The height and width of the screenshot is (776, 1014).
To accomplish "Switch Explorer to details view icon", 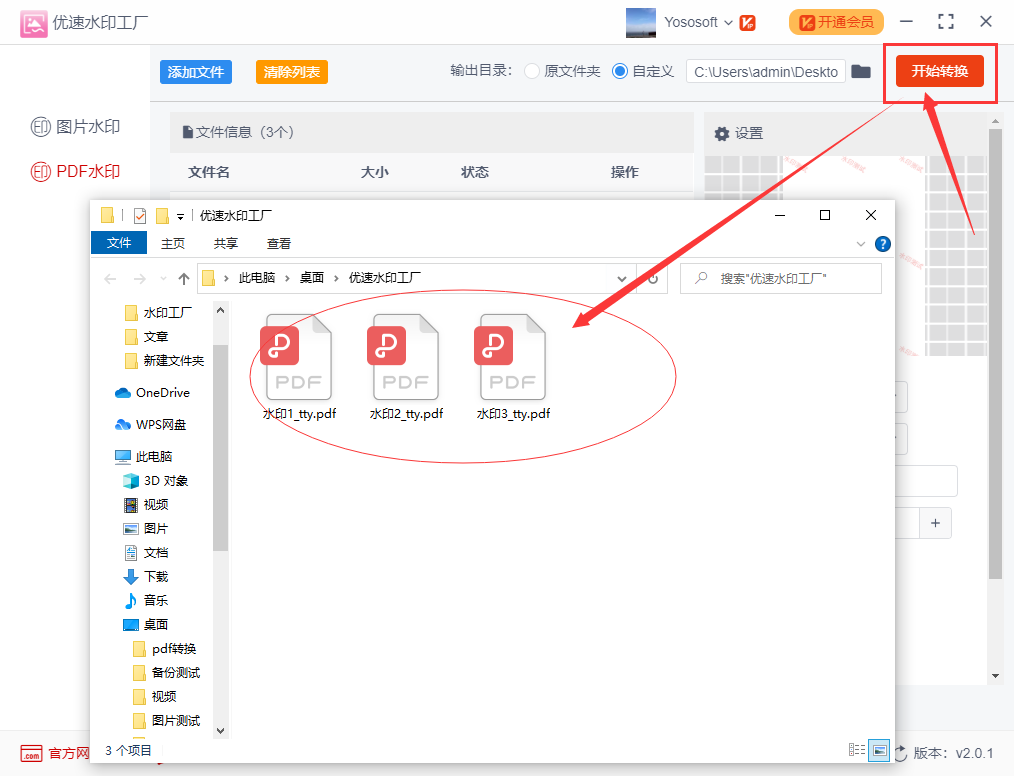I will tap(857, 749).
